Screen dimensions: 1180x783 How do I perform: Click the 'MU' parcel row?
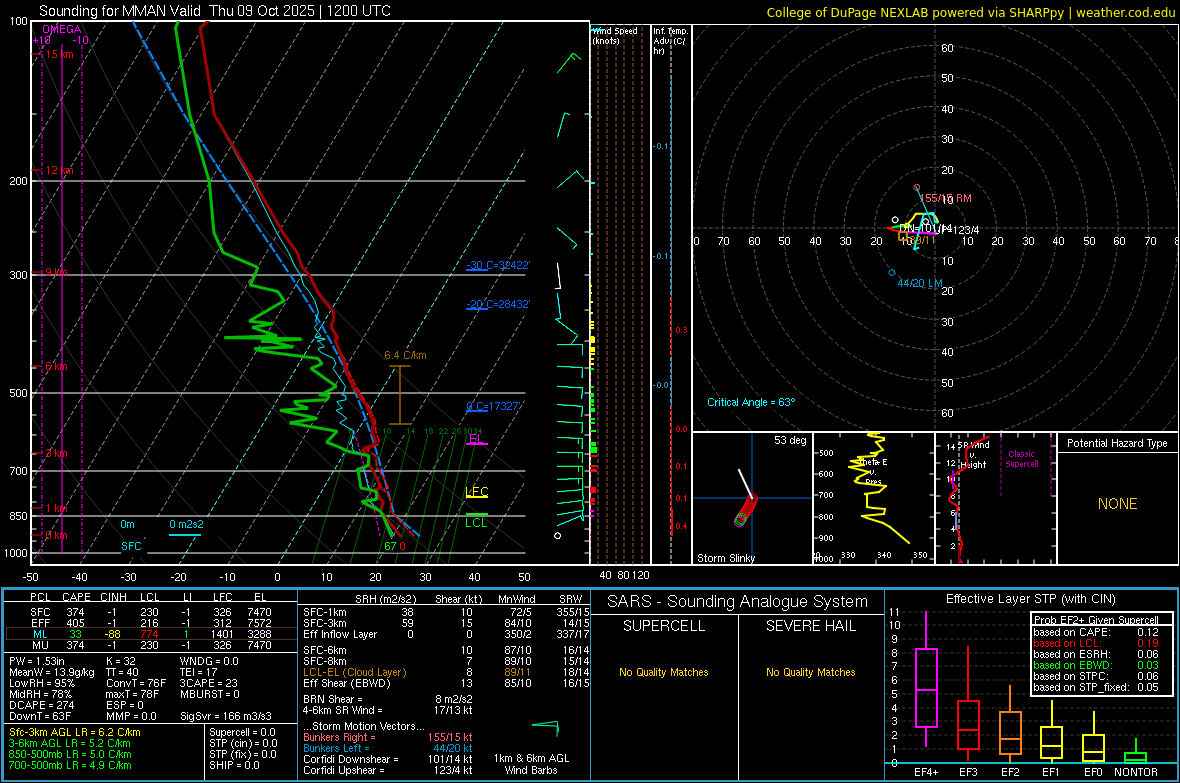[149, 644]
